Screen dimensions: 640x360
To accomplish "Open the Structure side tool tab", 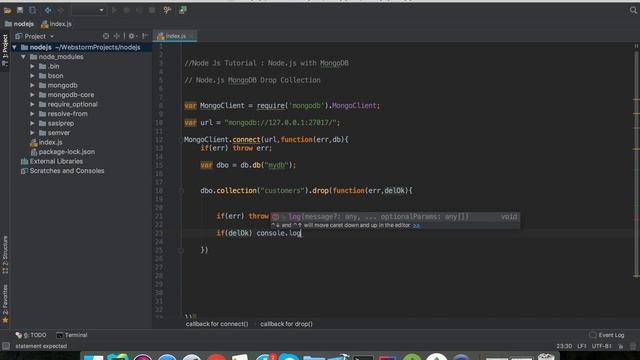I will click(x=5, y=255).
